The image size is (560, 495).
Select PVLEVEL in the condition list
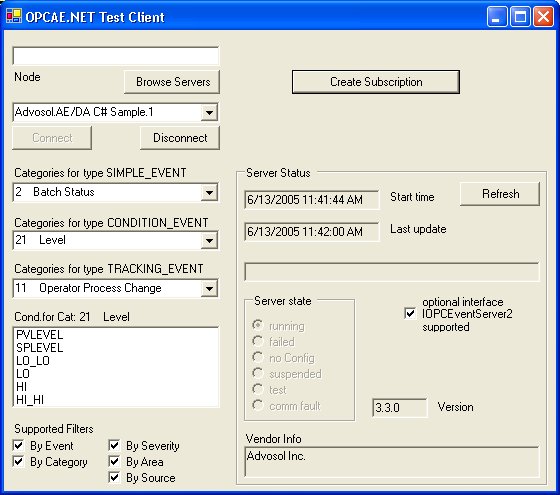click(40, 335)
